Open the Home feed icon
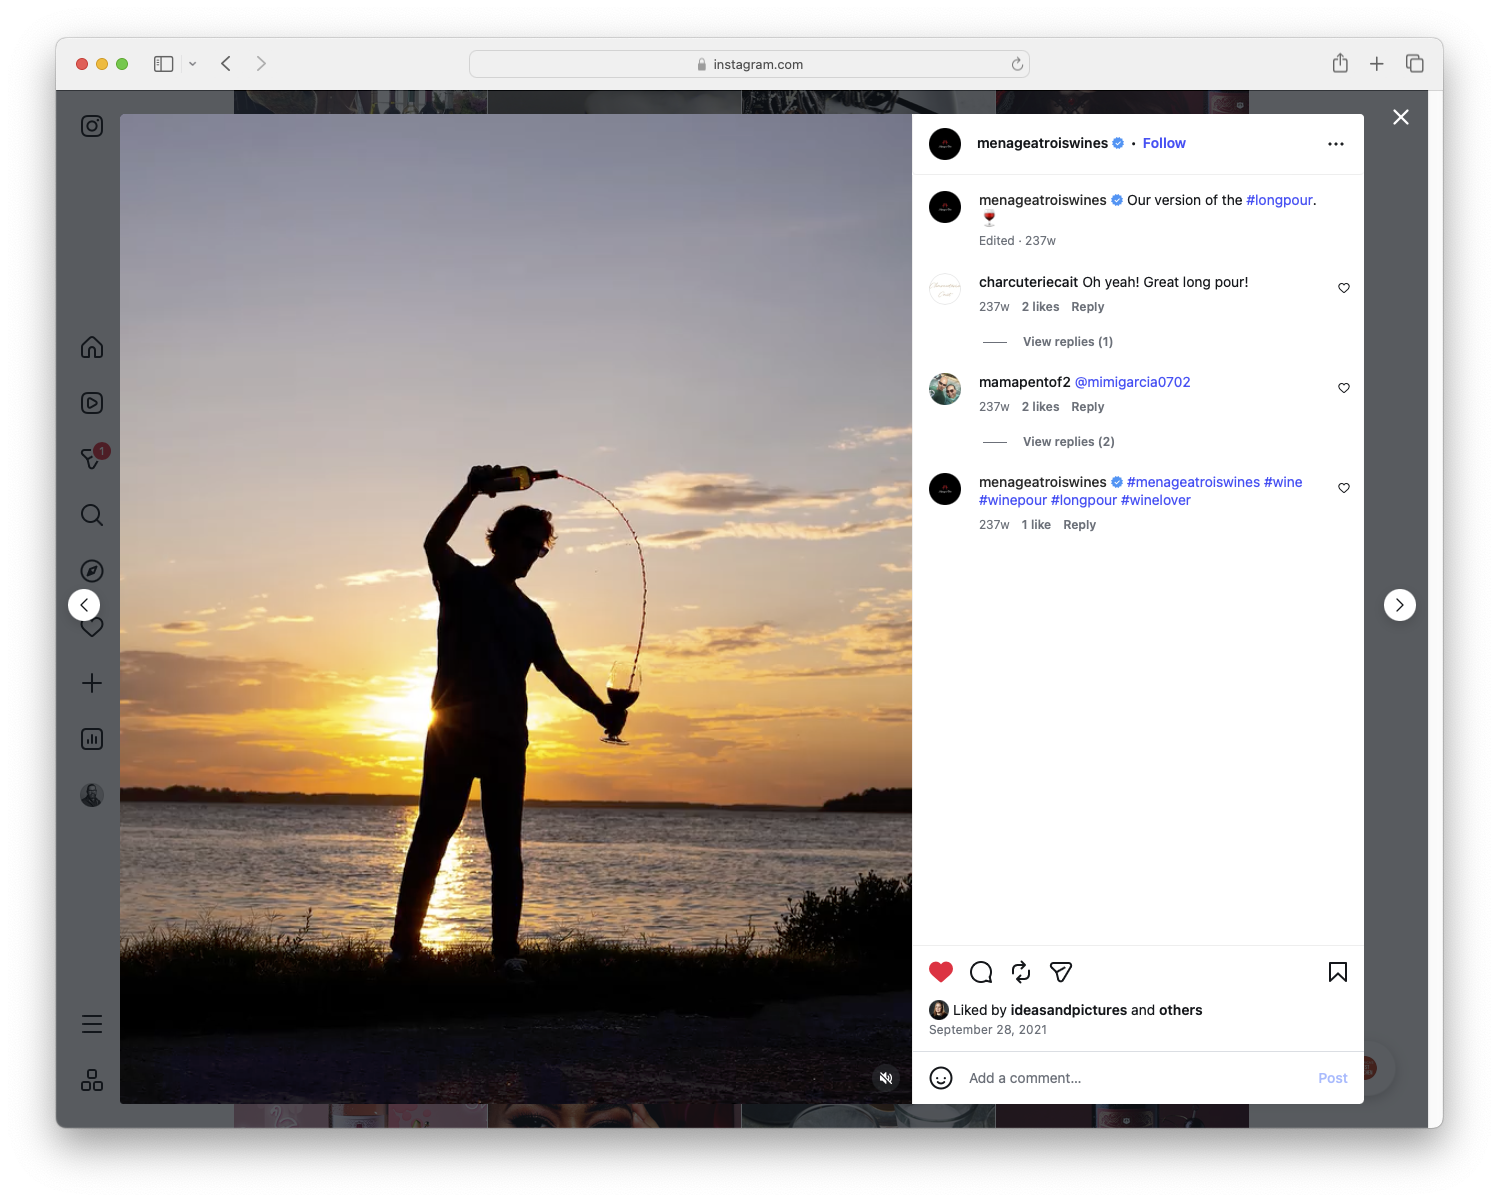Viewport: 1499px width, 1202px height. (91, 346)
